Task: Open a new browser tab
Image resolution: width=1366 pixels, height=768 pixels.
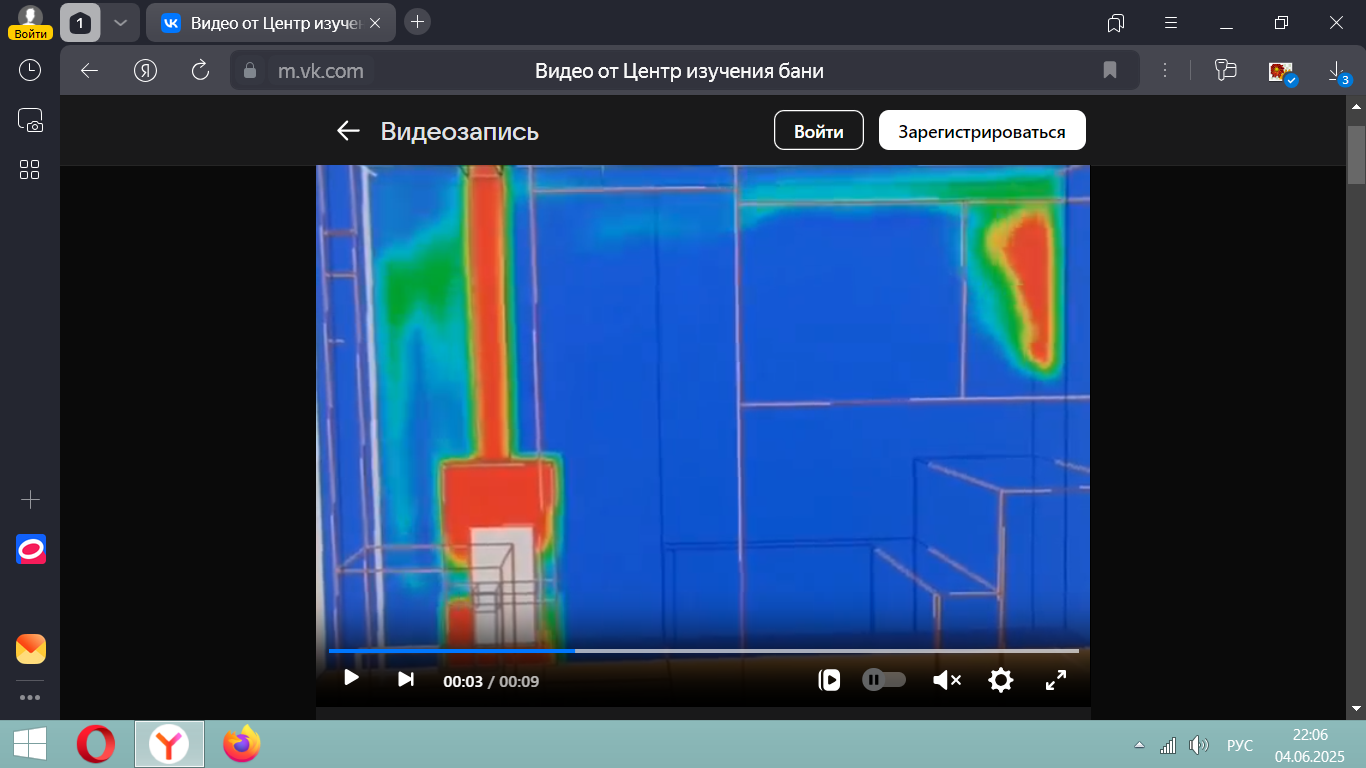Action: pos(417,22)
